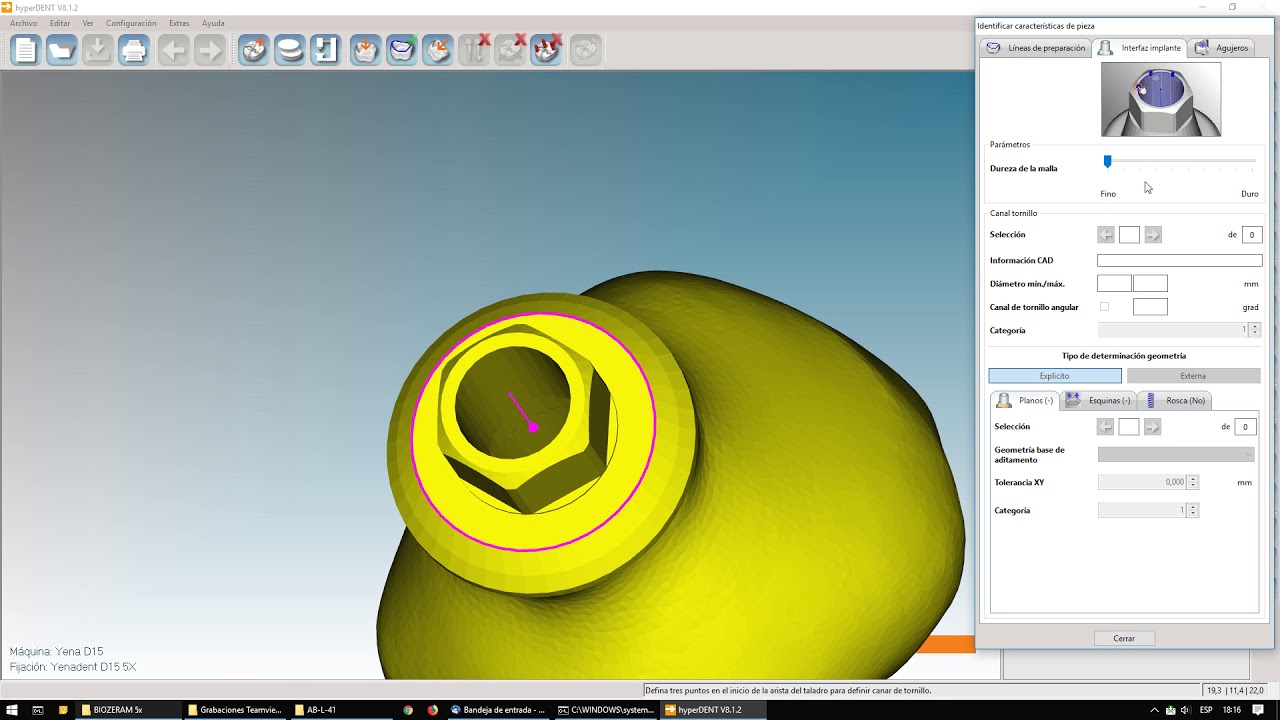
Task: Click the tooth outline with green check icon
Action: tap(401, 50)
